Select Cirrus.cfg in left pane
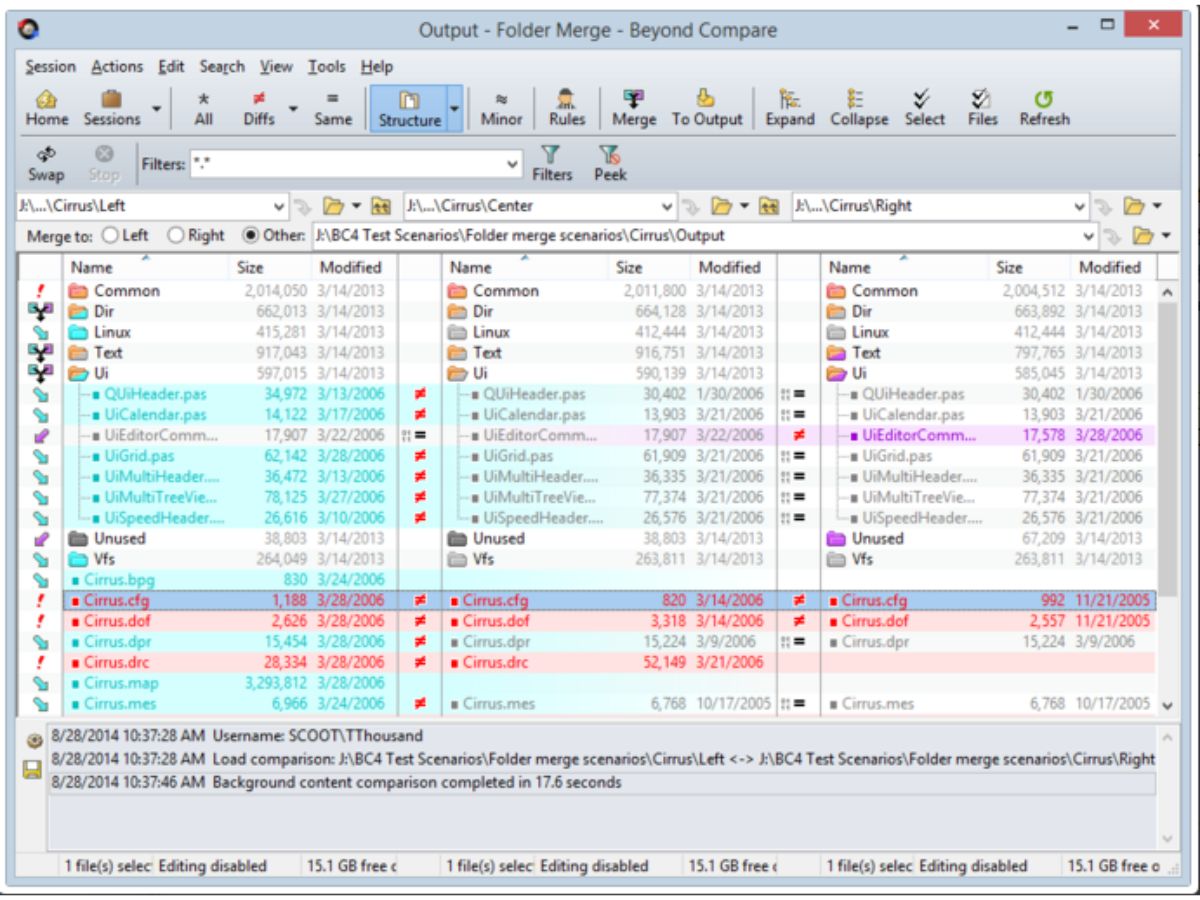This screenshot has width=1200, height=900. (229, 601)
